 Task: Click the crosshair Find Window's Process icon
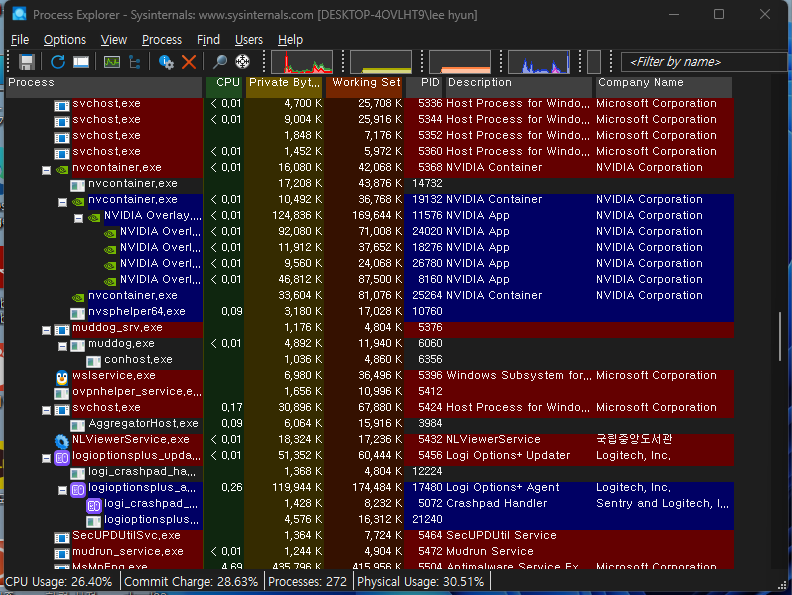pyautogui.click(x=242, y=62)
